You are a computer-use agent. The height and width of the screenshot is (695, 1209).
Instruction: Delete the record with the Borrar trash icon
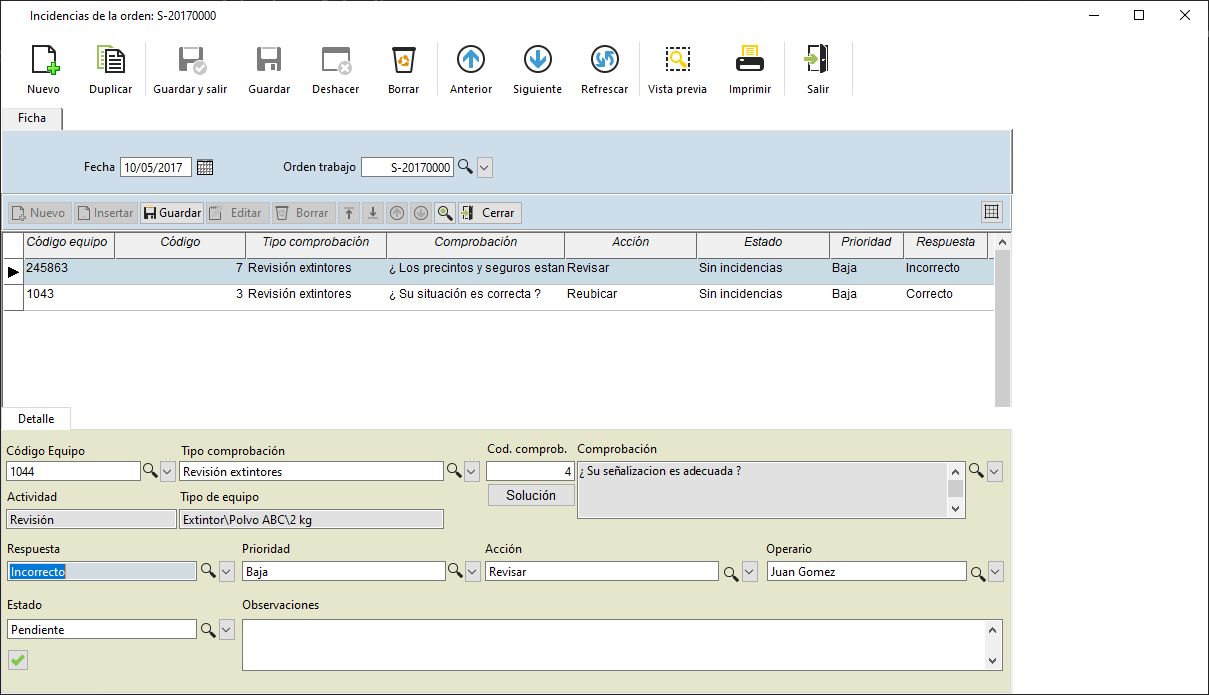pyautogui.click(x=403, y=61)
